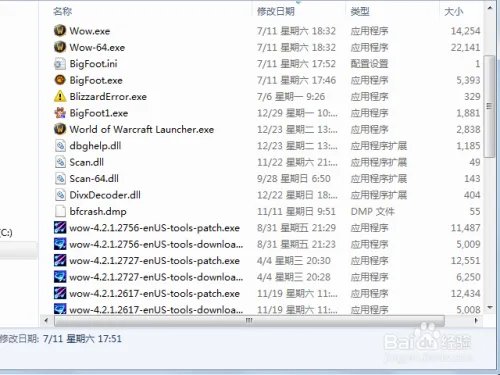Click the vertical scrollbar up arrow
Screen dimensions: 500x375
pos(490,7)
